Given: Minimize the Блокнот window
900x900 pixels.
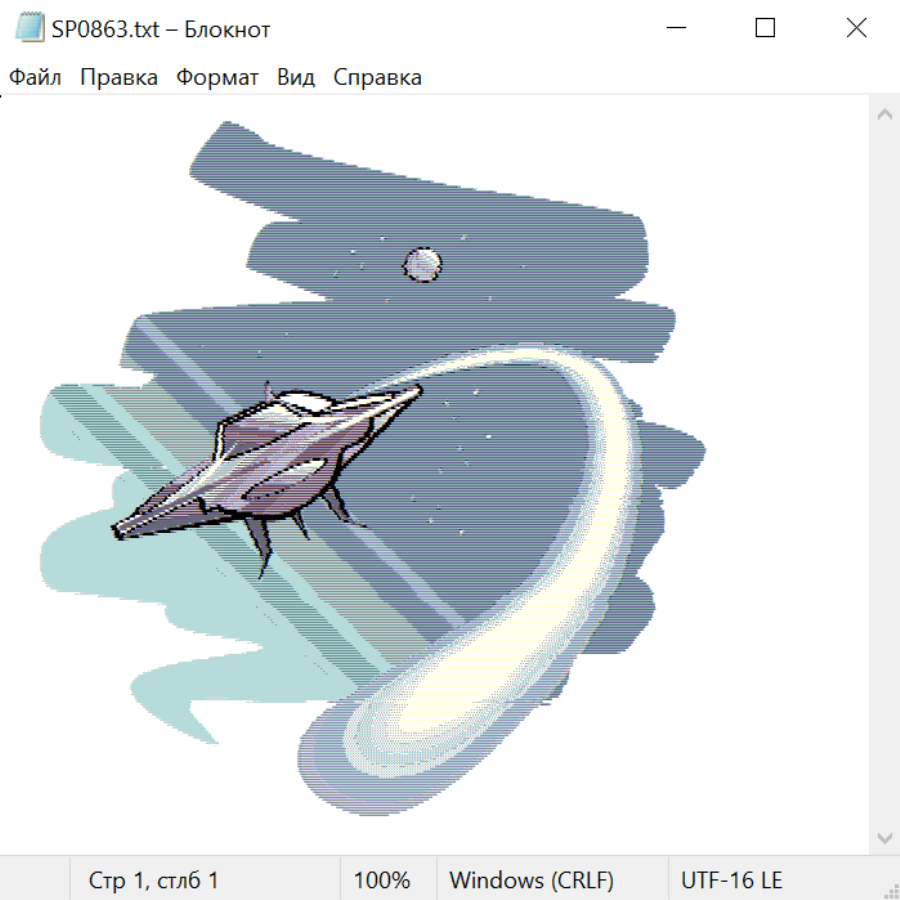Looking at the screenshot, I should (x=674, y=28).
